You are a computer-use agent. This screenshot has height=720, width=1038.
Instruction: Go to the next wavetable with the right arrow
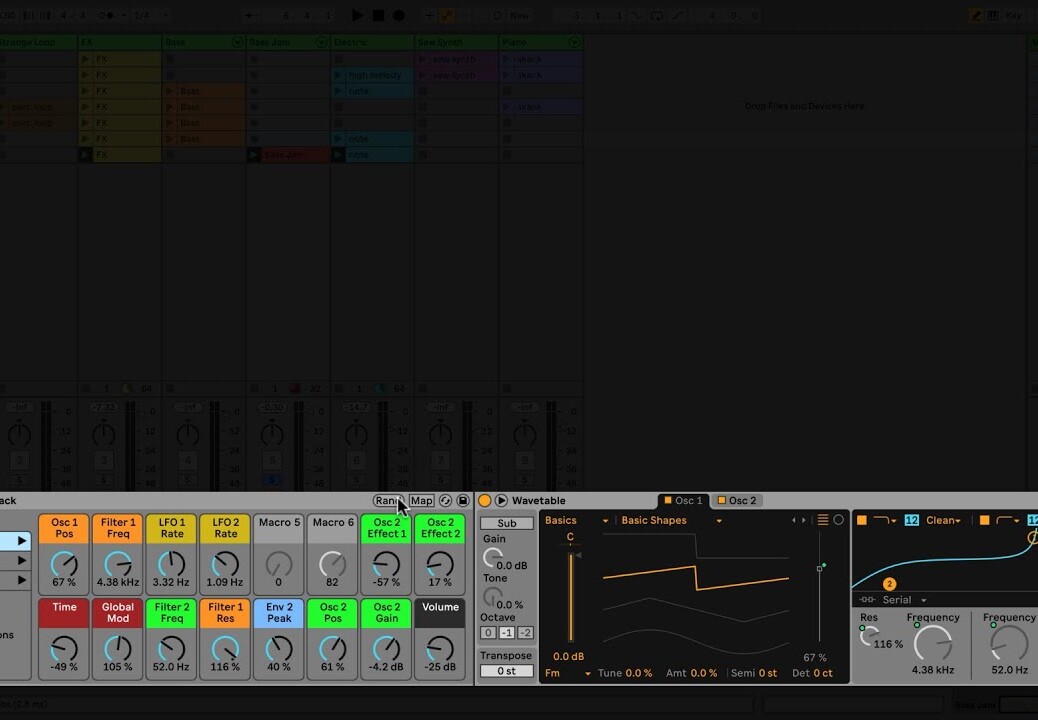804,520
